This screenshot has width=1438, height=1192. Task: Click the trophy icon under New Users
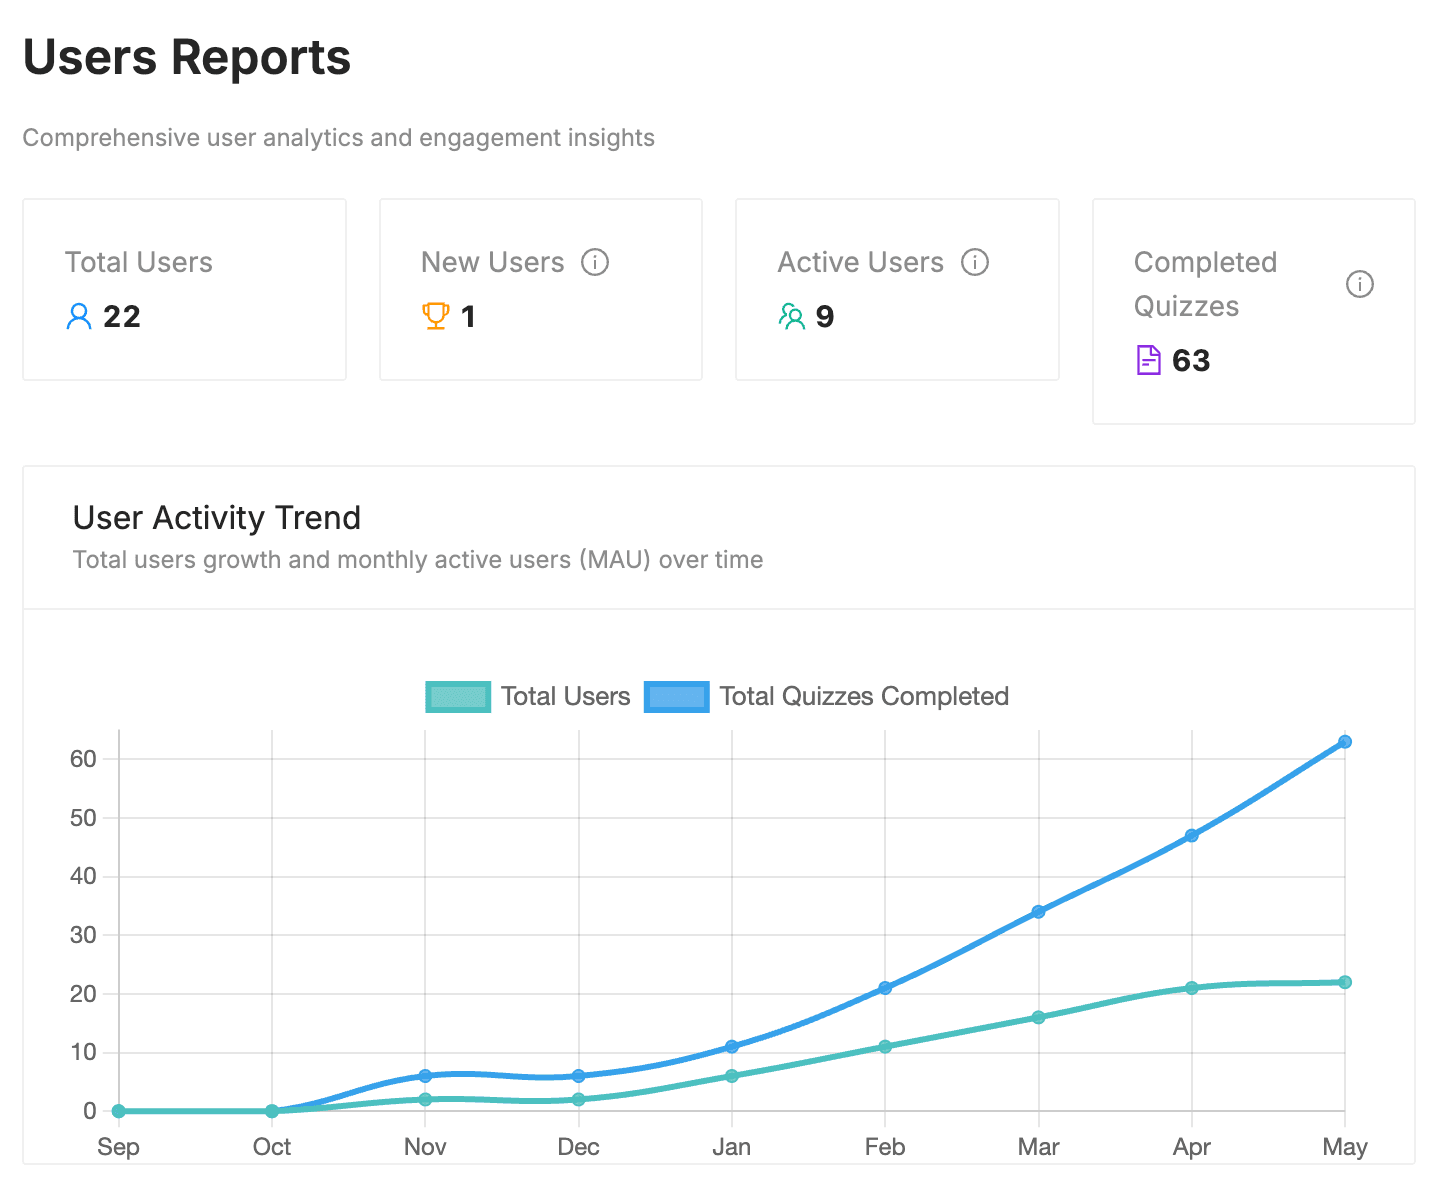pos(436,316)
